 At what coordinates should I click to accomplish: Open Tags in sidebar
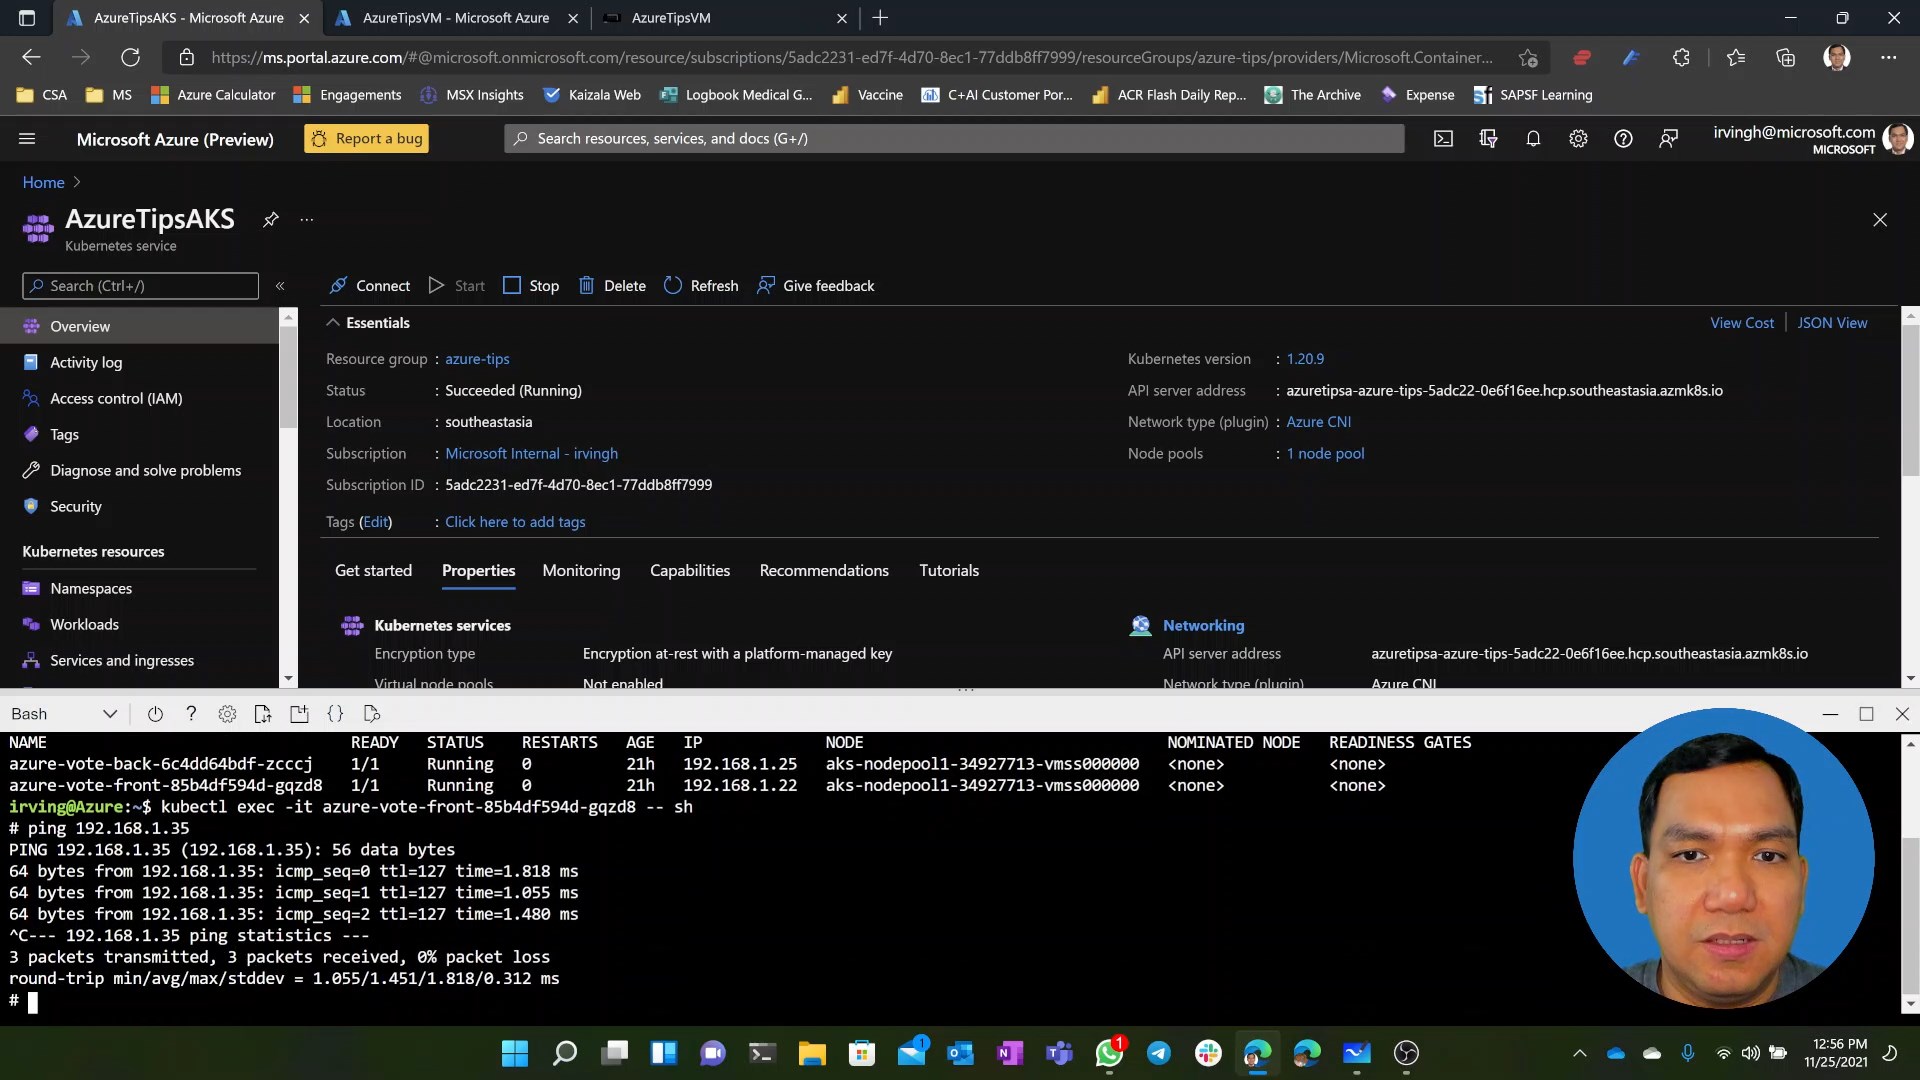(140, 435)
